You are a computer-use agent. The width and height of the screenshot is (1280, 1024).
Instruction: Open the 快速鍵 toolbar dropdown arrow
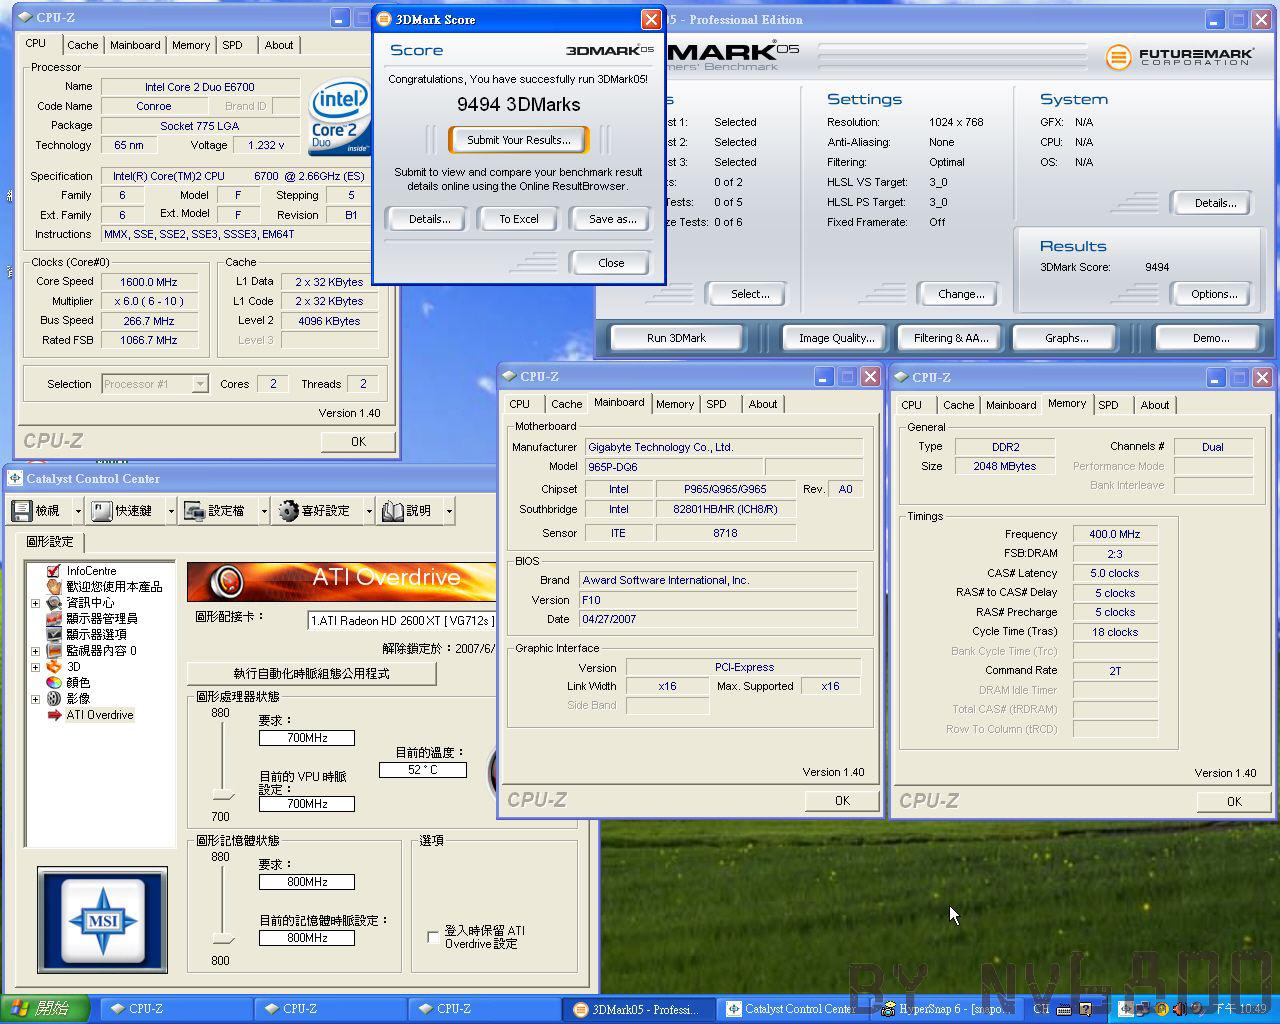click(170, 511)
